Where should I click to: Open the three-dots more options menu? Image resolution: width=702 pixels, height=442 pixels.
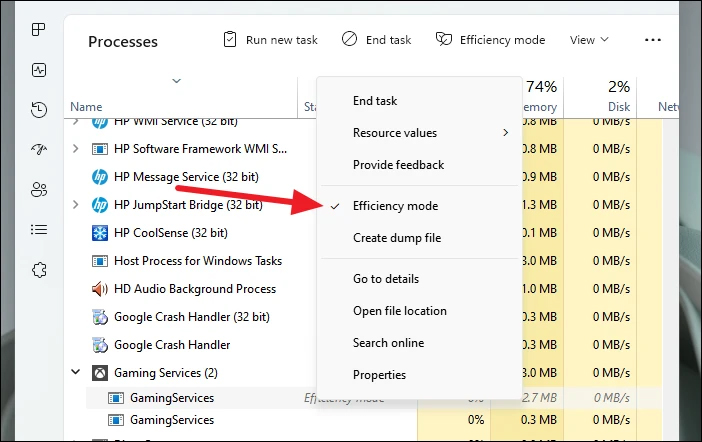click(x=653, y=40)
